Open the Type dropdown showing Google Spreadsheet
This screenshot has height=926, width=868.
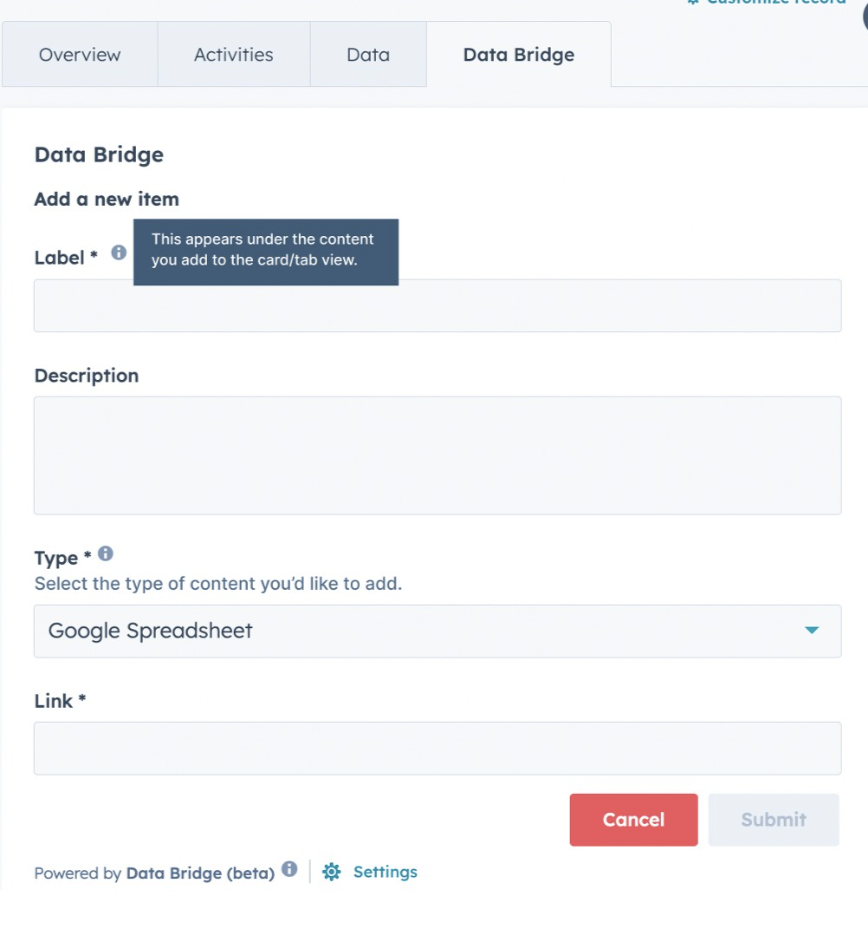(438, 631)
